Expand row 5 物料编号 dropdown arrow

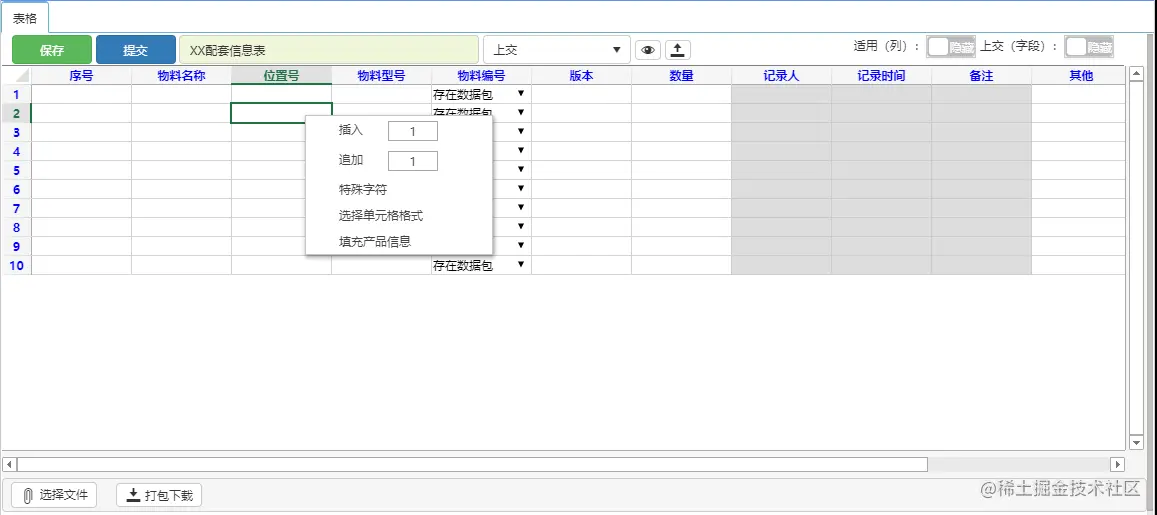point(521,170)
